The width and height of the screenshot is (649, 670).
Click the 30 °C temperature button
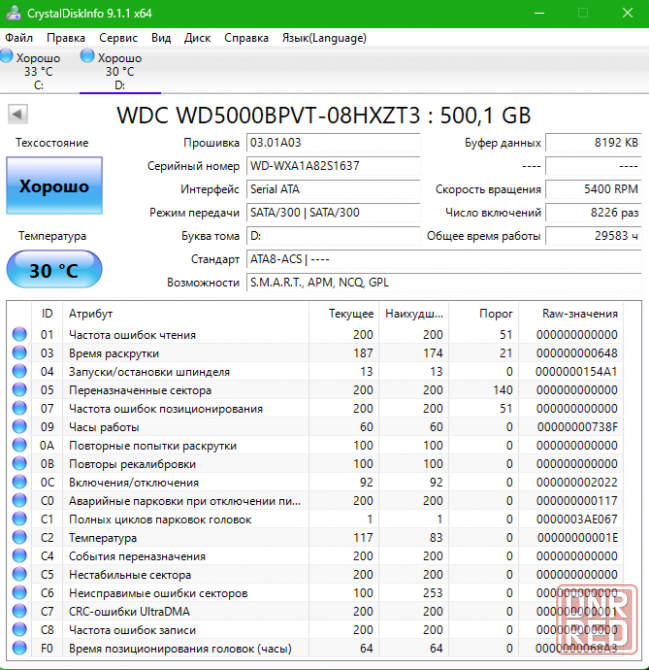pos(54,270)
